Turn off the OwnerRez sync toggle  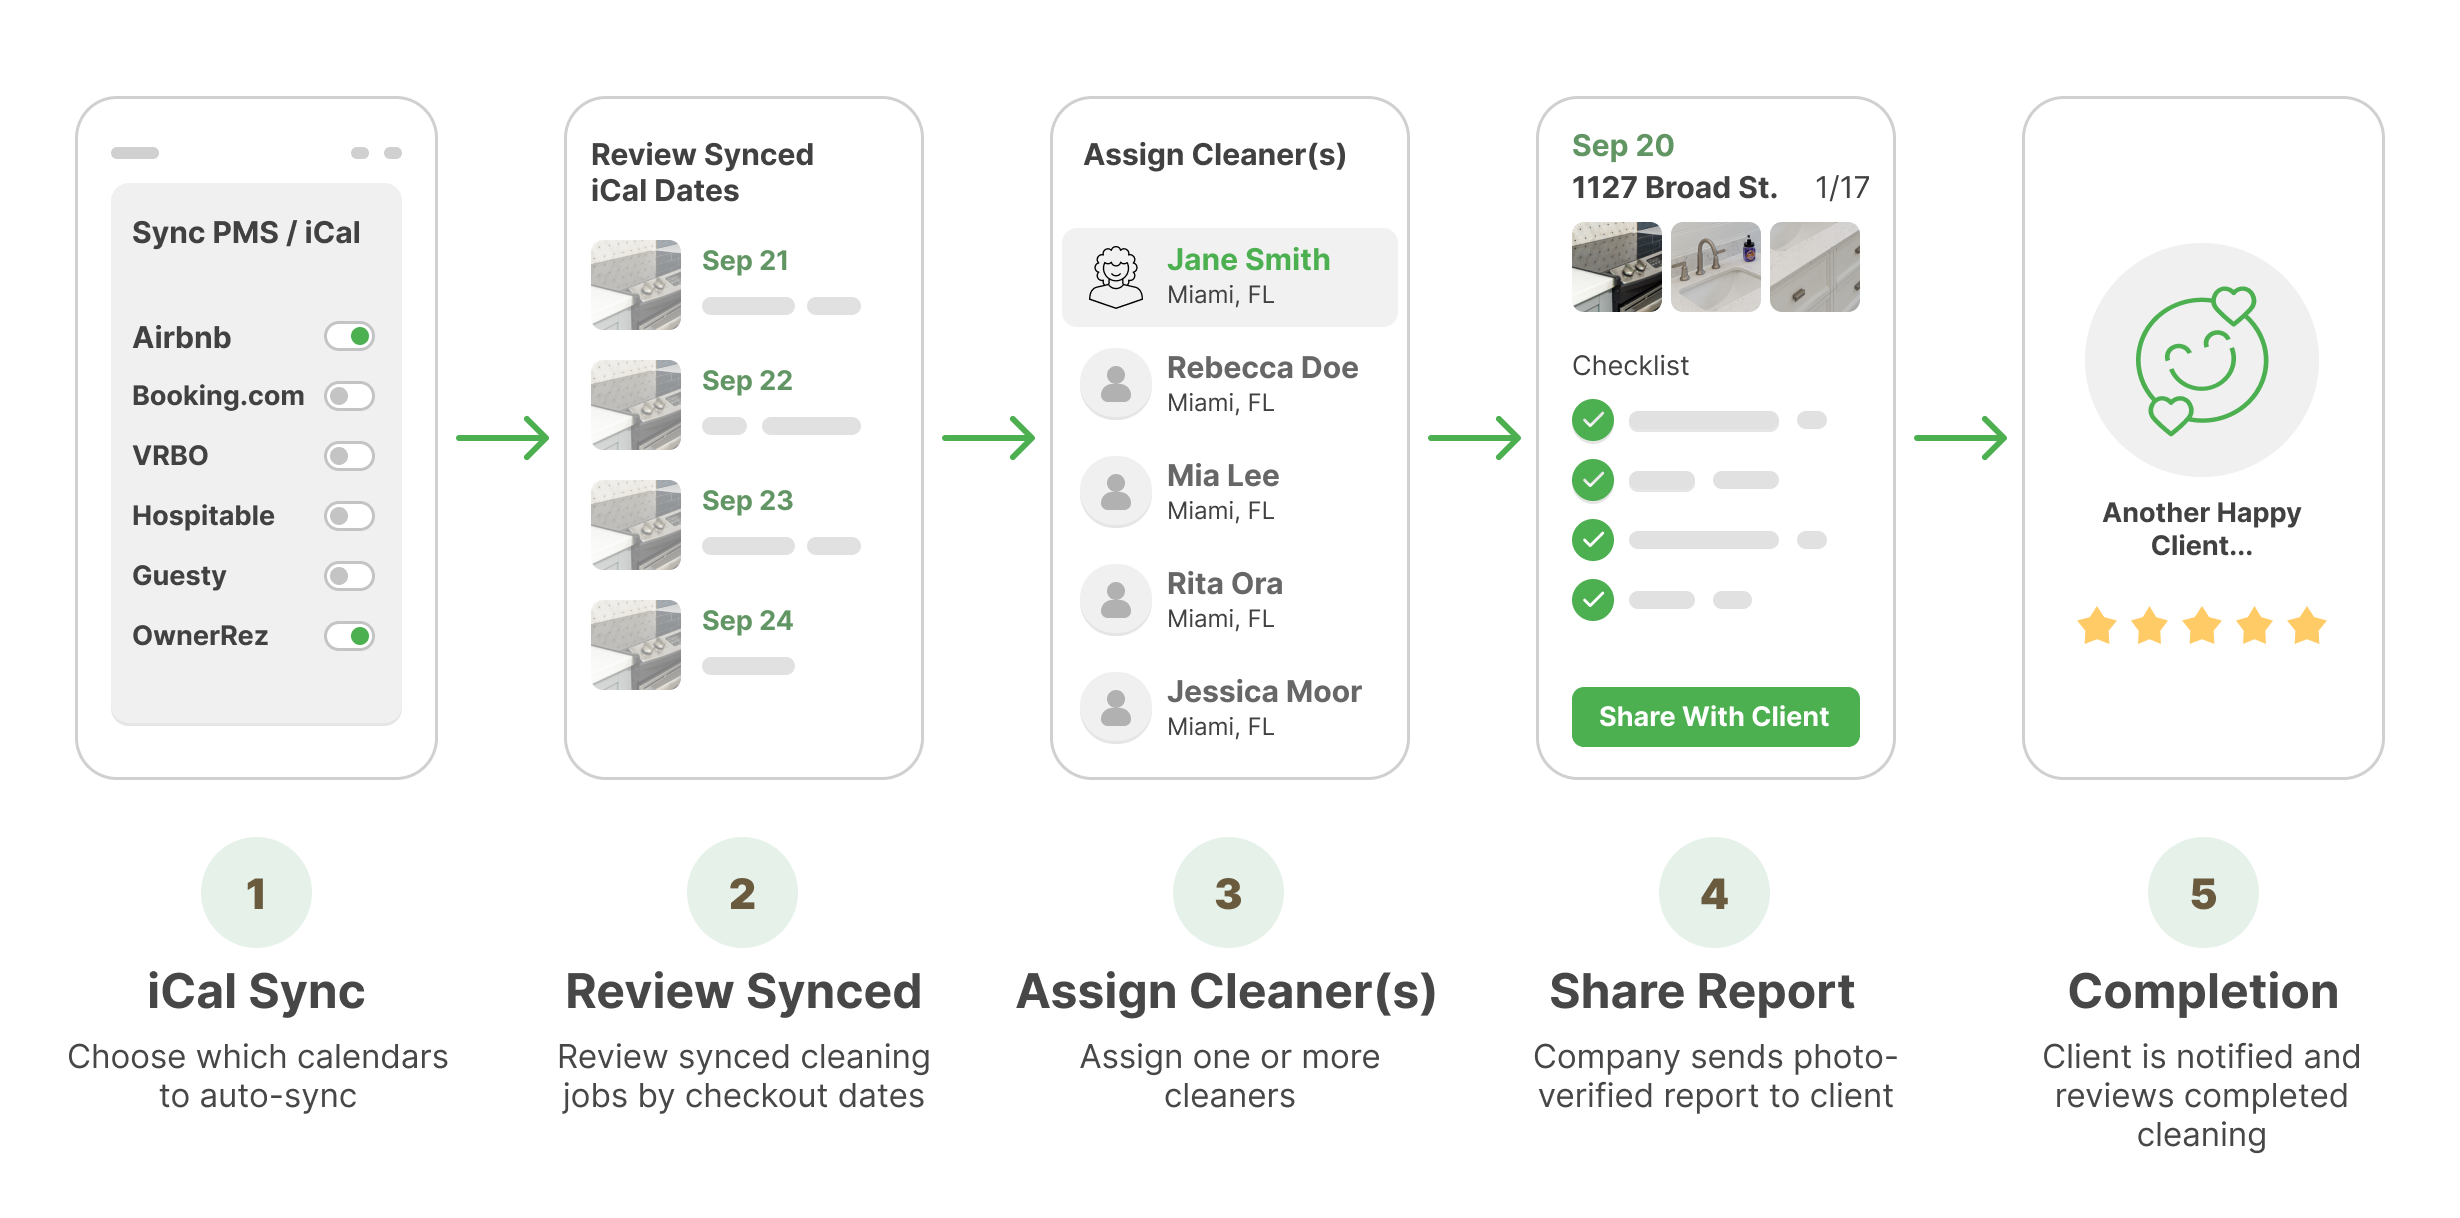click(x=349, y=635)
